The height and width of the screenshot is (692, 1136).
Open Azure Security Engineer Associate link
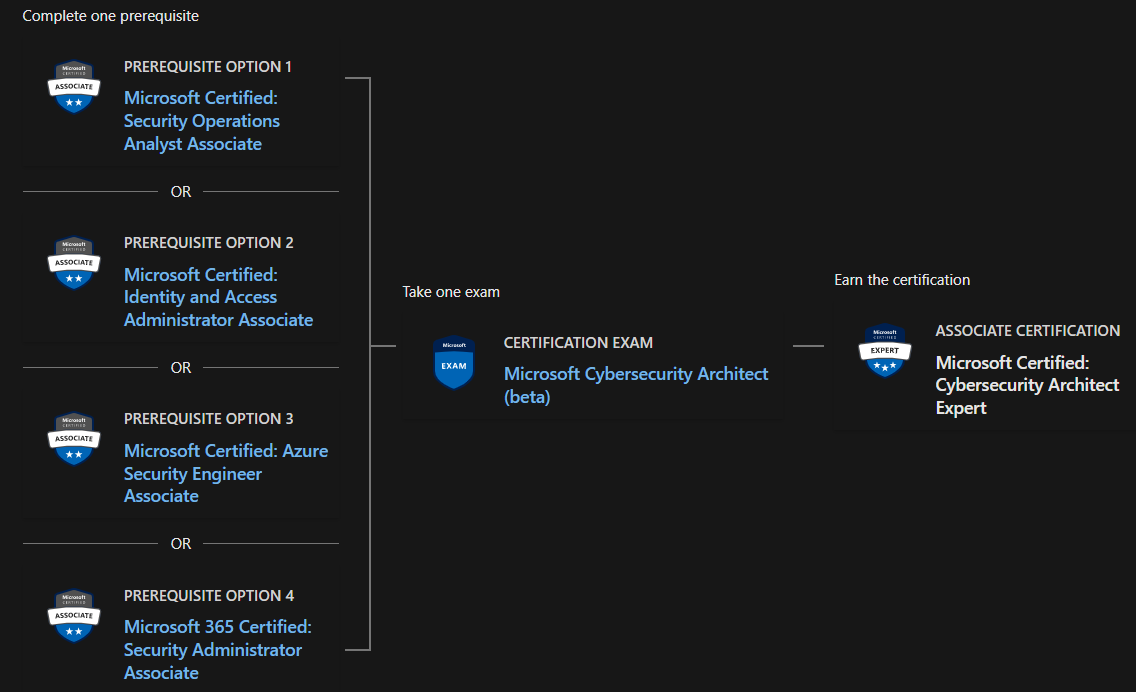(225, 473)
